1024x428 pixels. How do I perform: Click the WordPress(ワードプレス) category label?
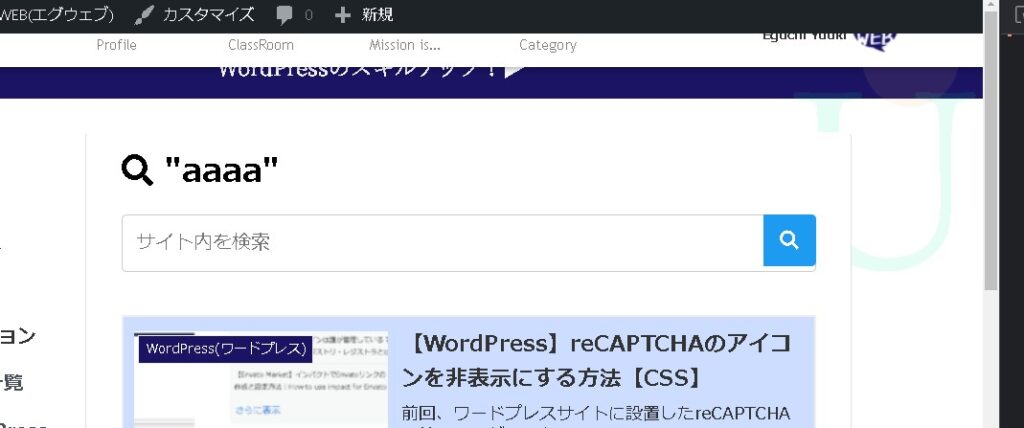click(x=225, y=349)
